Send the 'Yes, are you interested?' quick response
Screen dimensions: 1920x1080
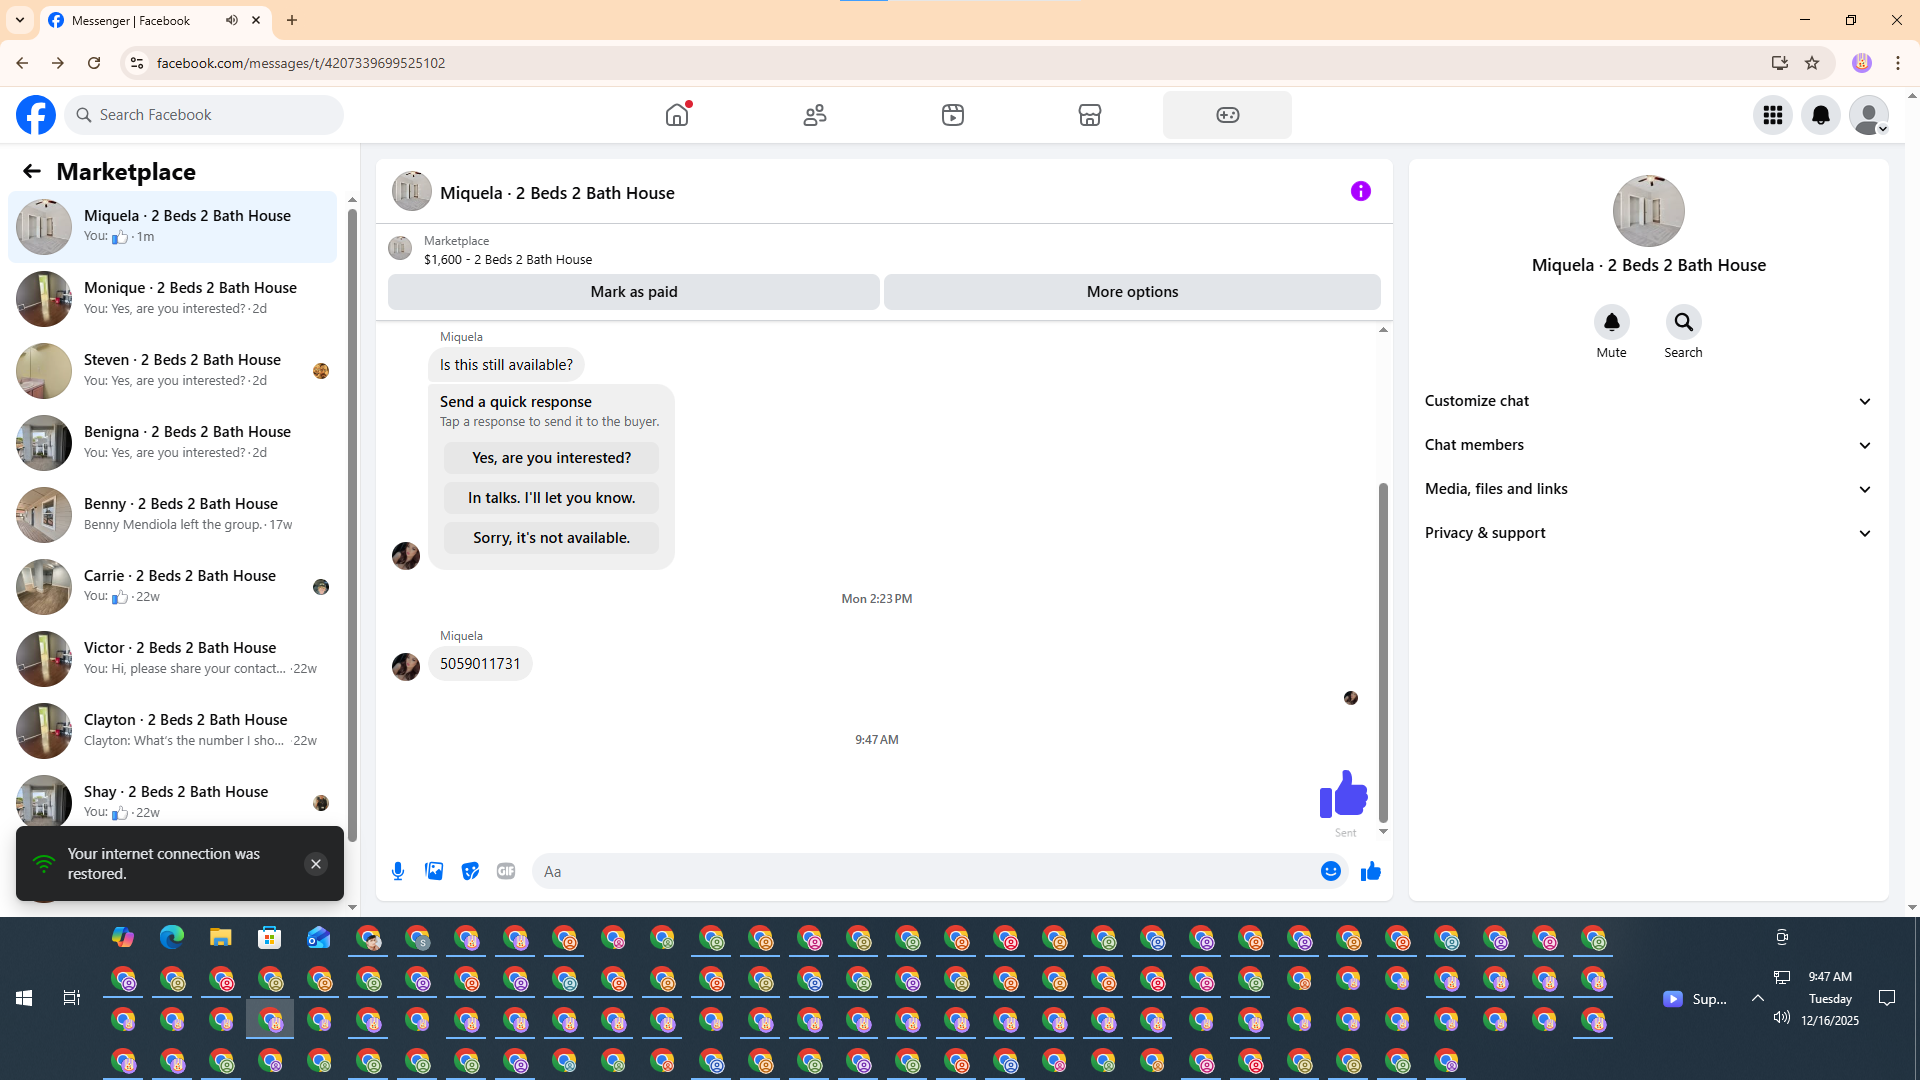point(551,458)
